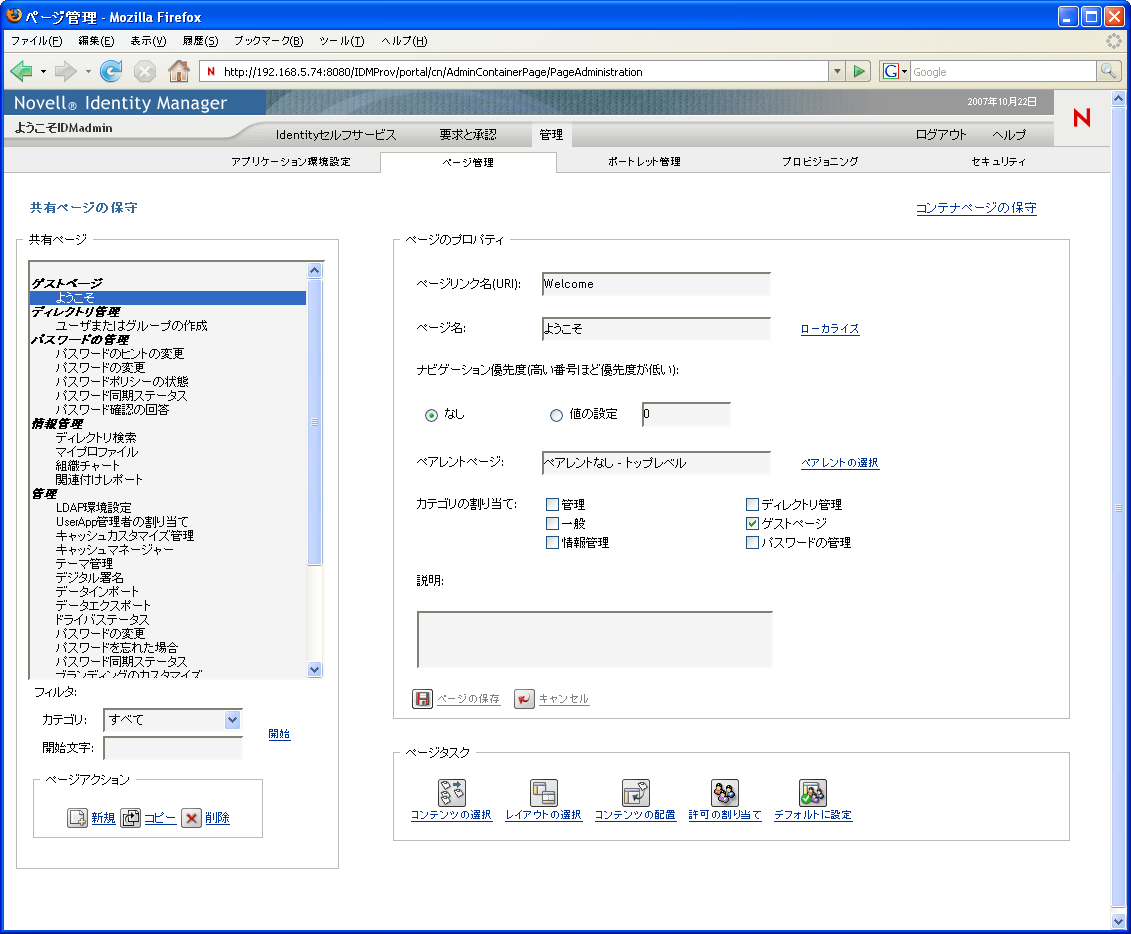Open the プロビジョニング subtab
Viewport: 1131px width, 934px height.
[x=820, y=162]
